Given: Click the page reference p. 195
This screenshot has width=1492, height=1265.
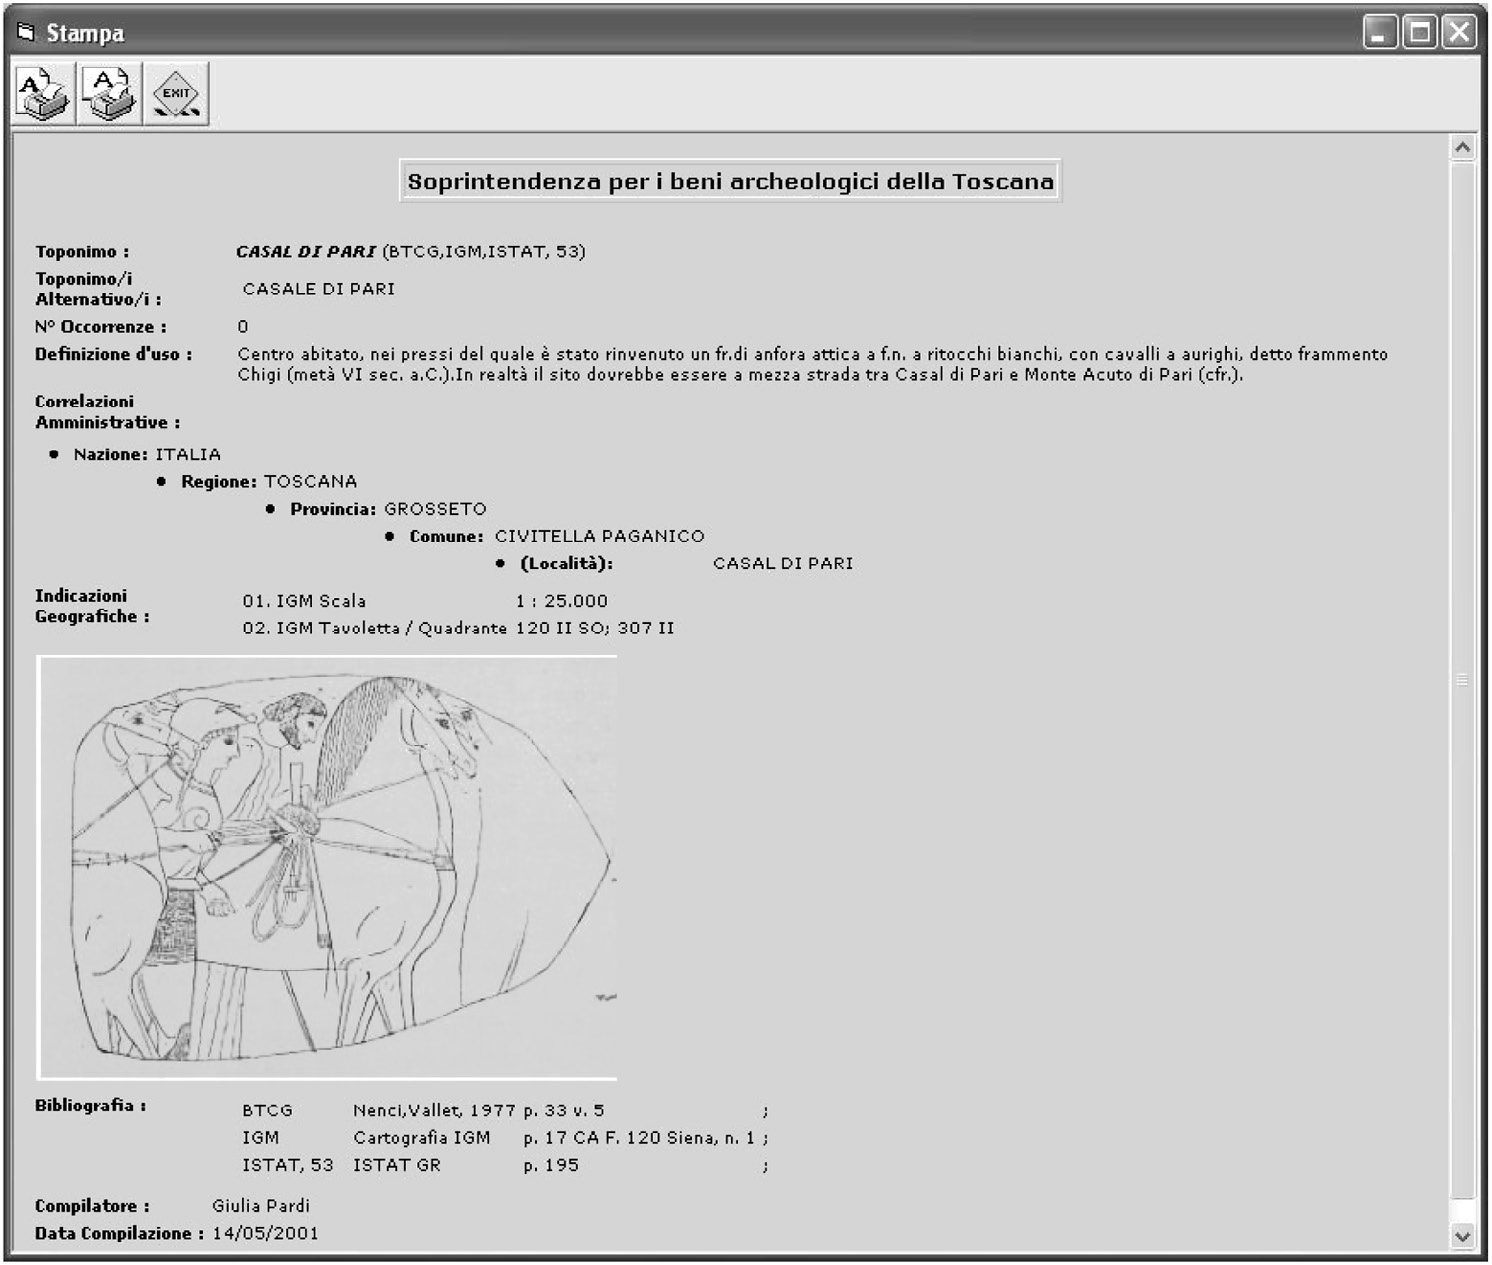Looking at the screenshot, I should click(551, 1165).
